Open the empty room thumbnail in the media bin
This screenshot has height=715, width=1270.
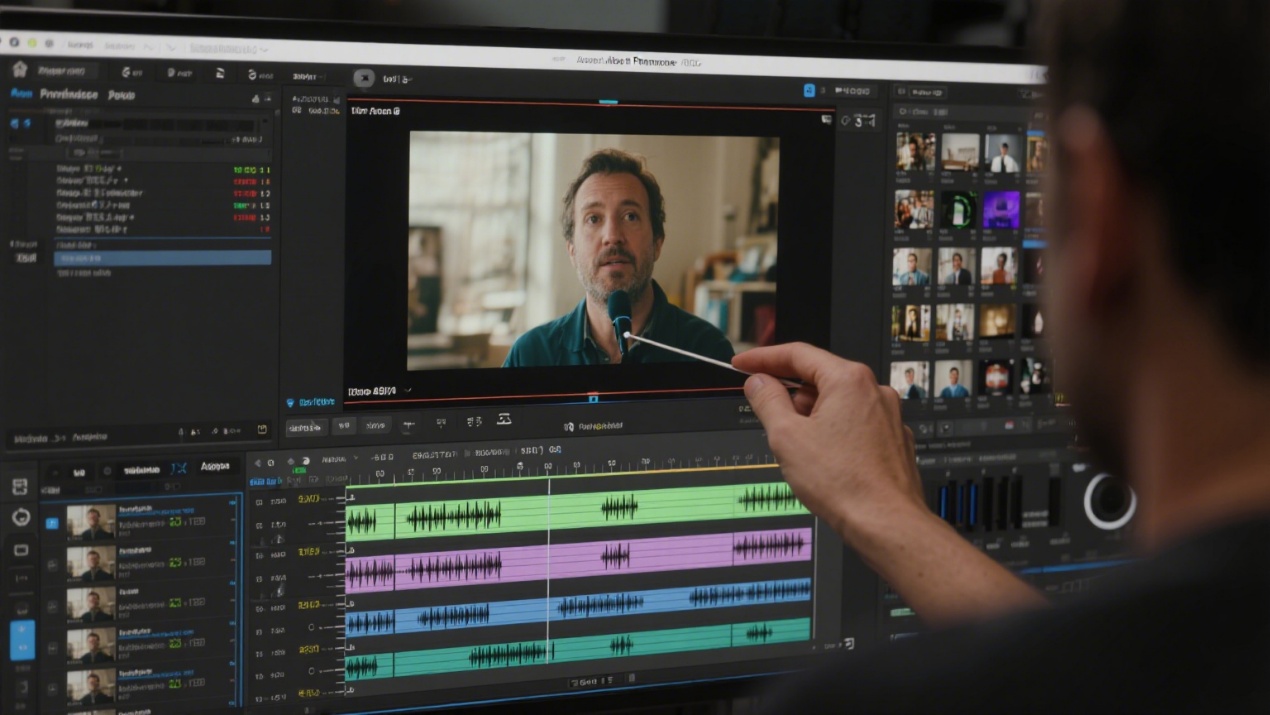point(959,152)
